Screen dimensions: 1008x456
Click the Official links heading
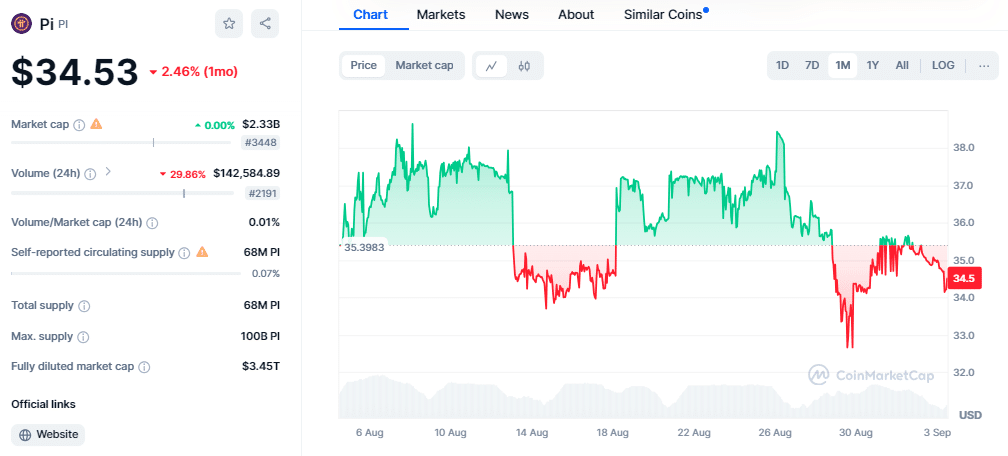pos(44,404)
